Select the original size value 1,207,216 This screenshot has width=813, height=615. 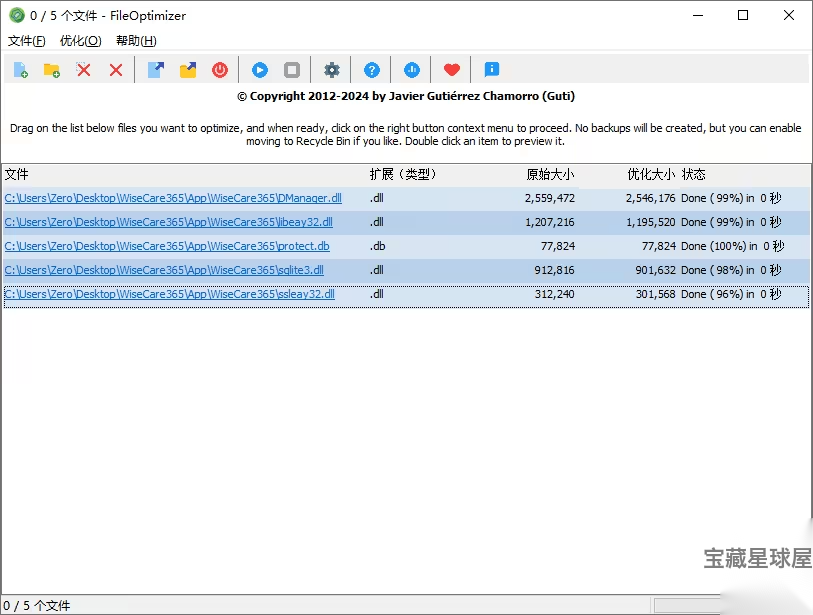tap(550, 222)
